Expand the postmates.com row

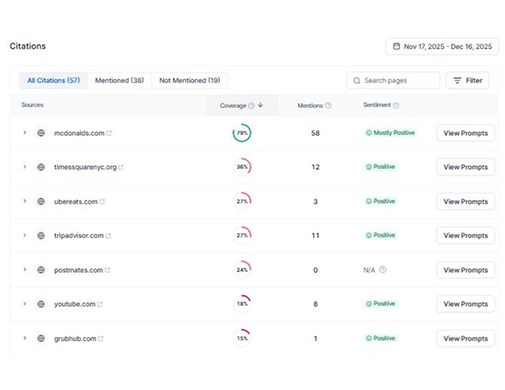(25, 269)
